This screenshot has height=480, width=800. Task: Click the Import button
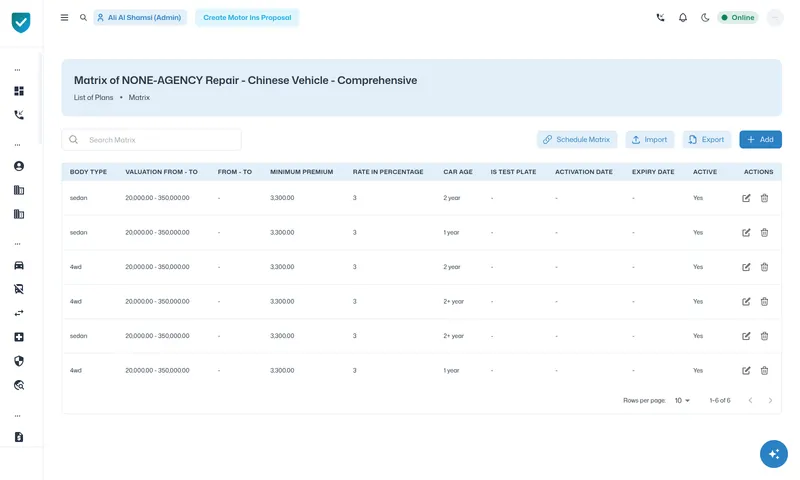[649, 139]
